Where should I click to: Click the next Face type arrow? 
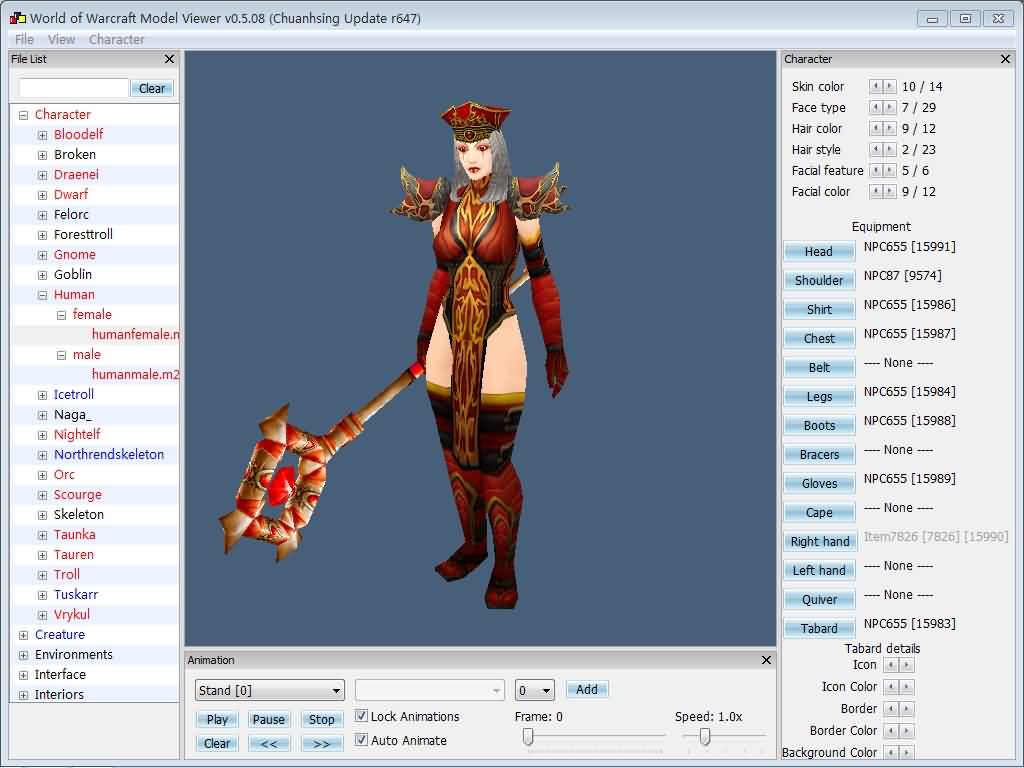[889, 107]
